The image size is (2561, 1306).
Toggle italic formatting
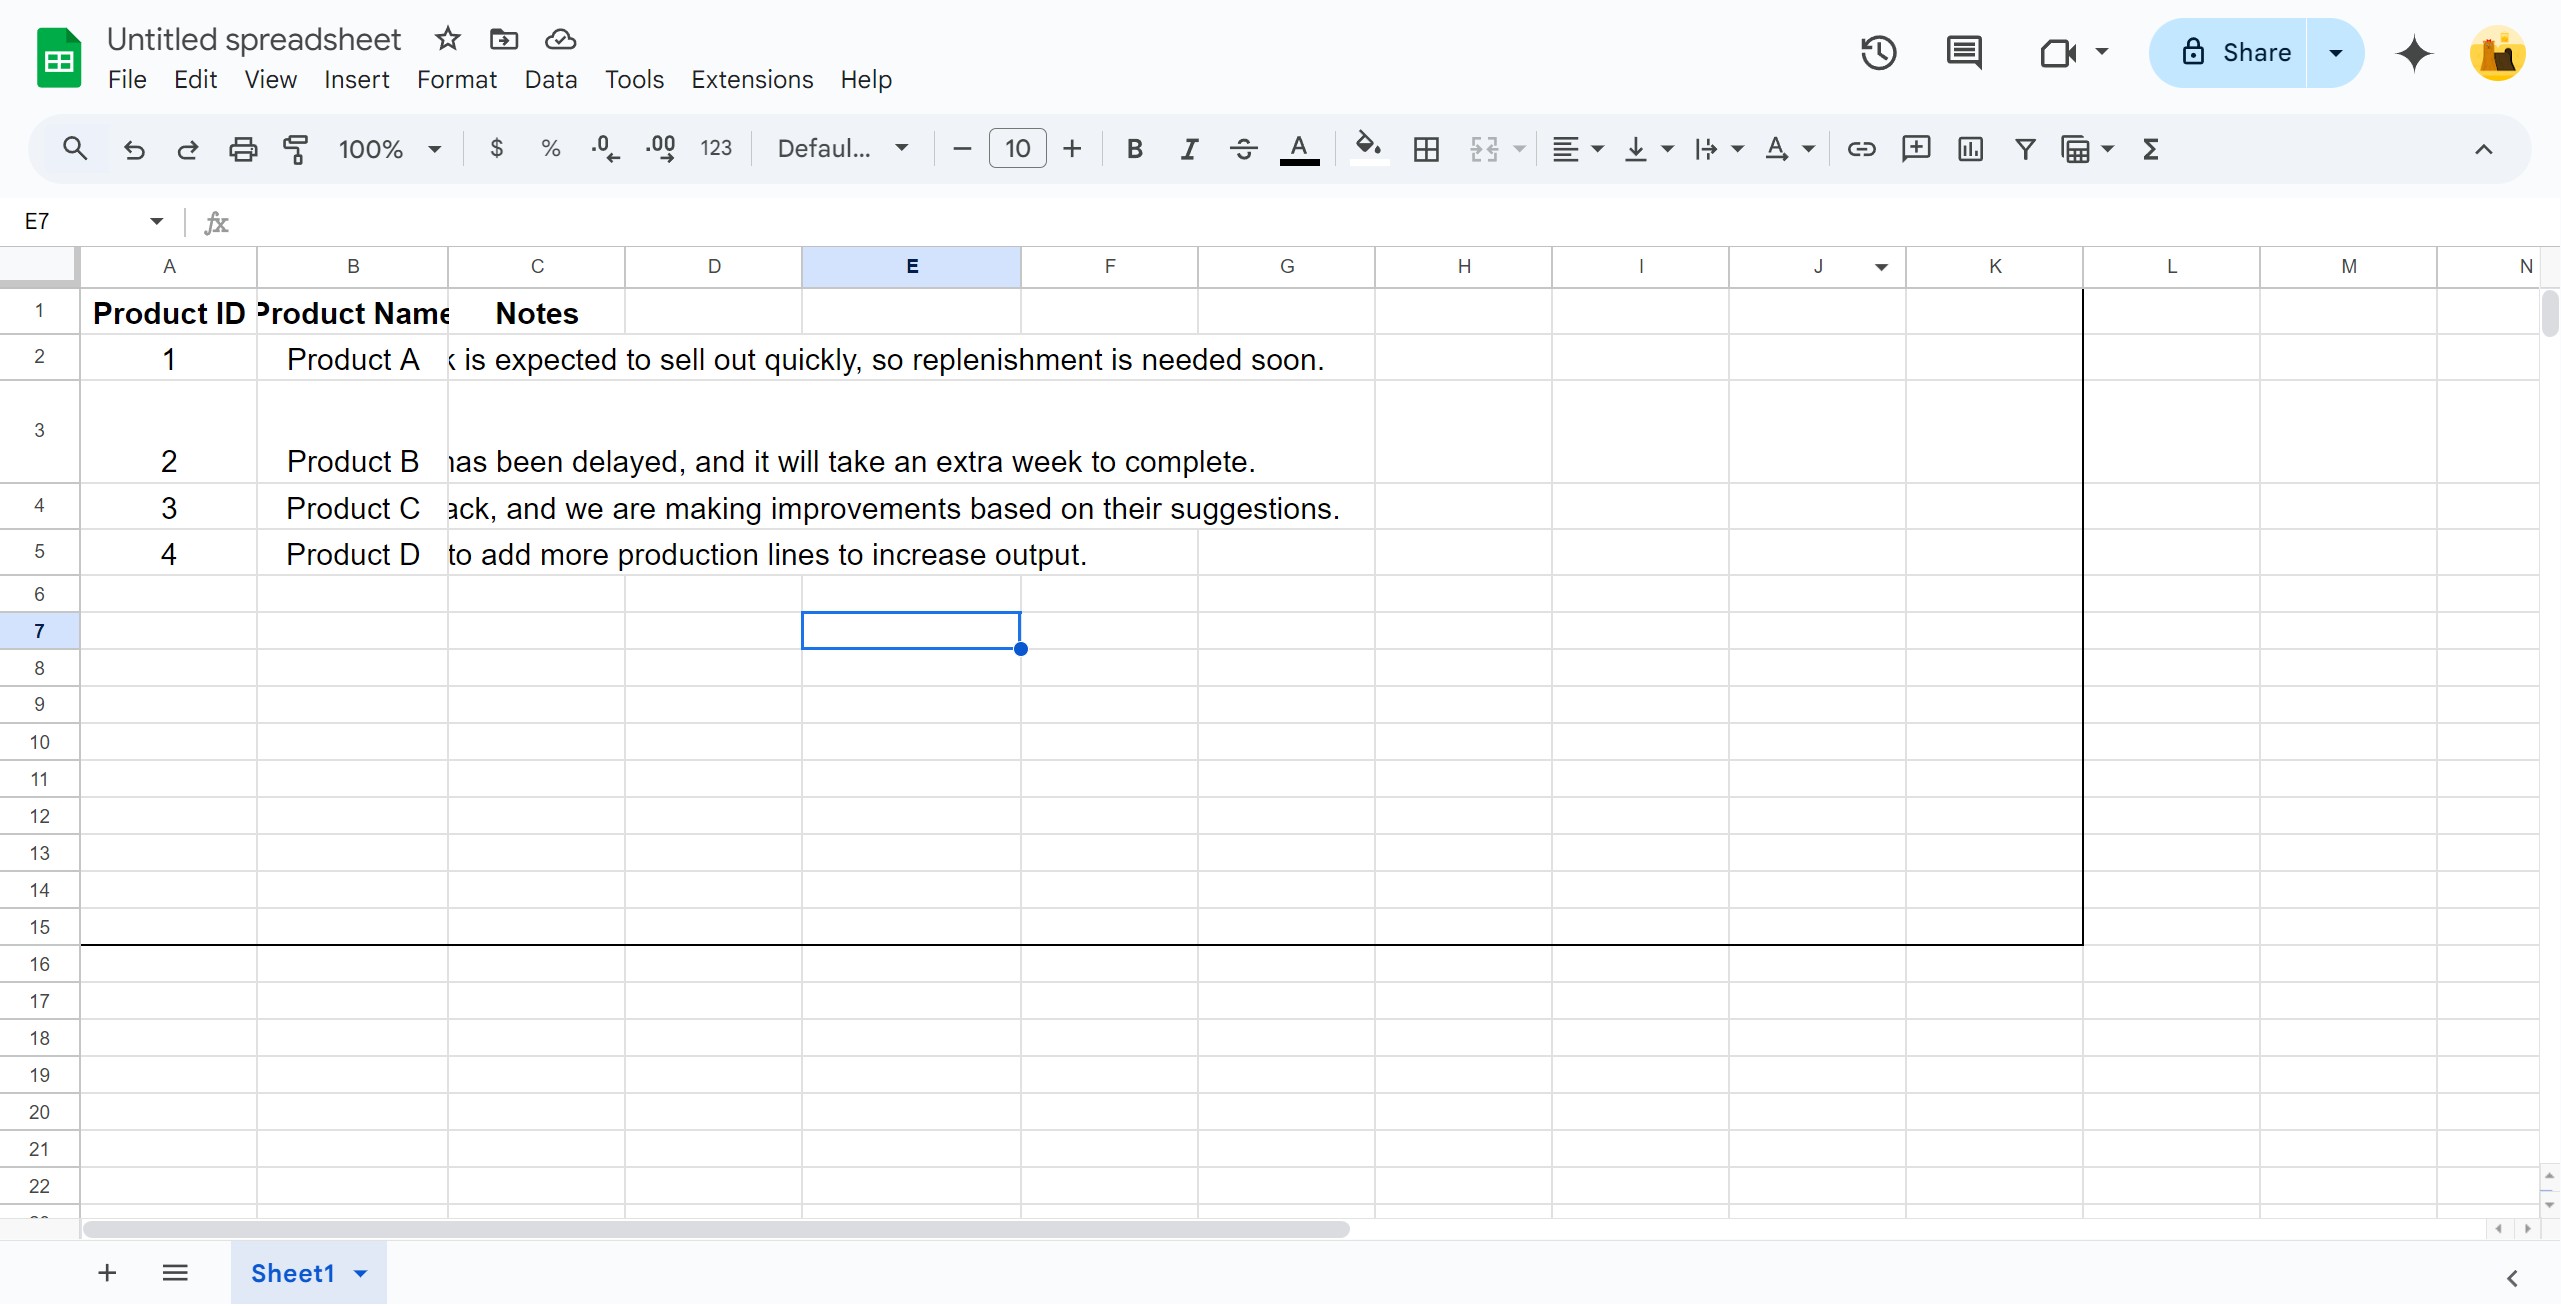coord(1189,149)
